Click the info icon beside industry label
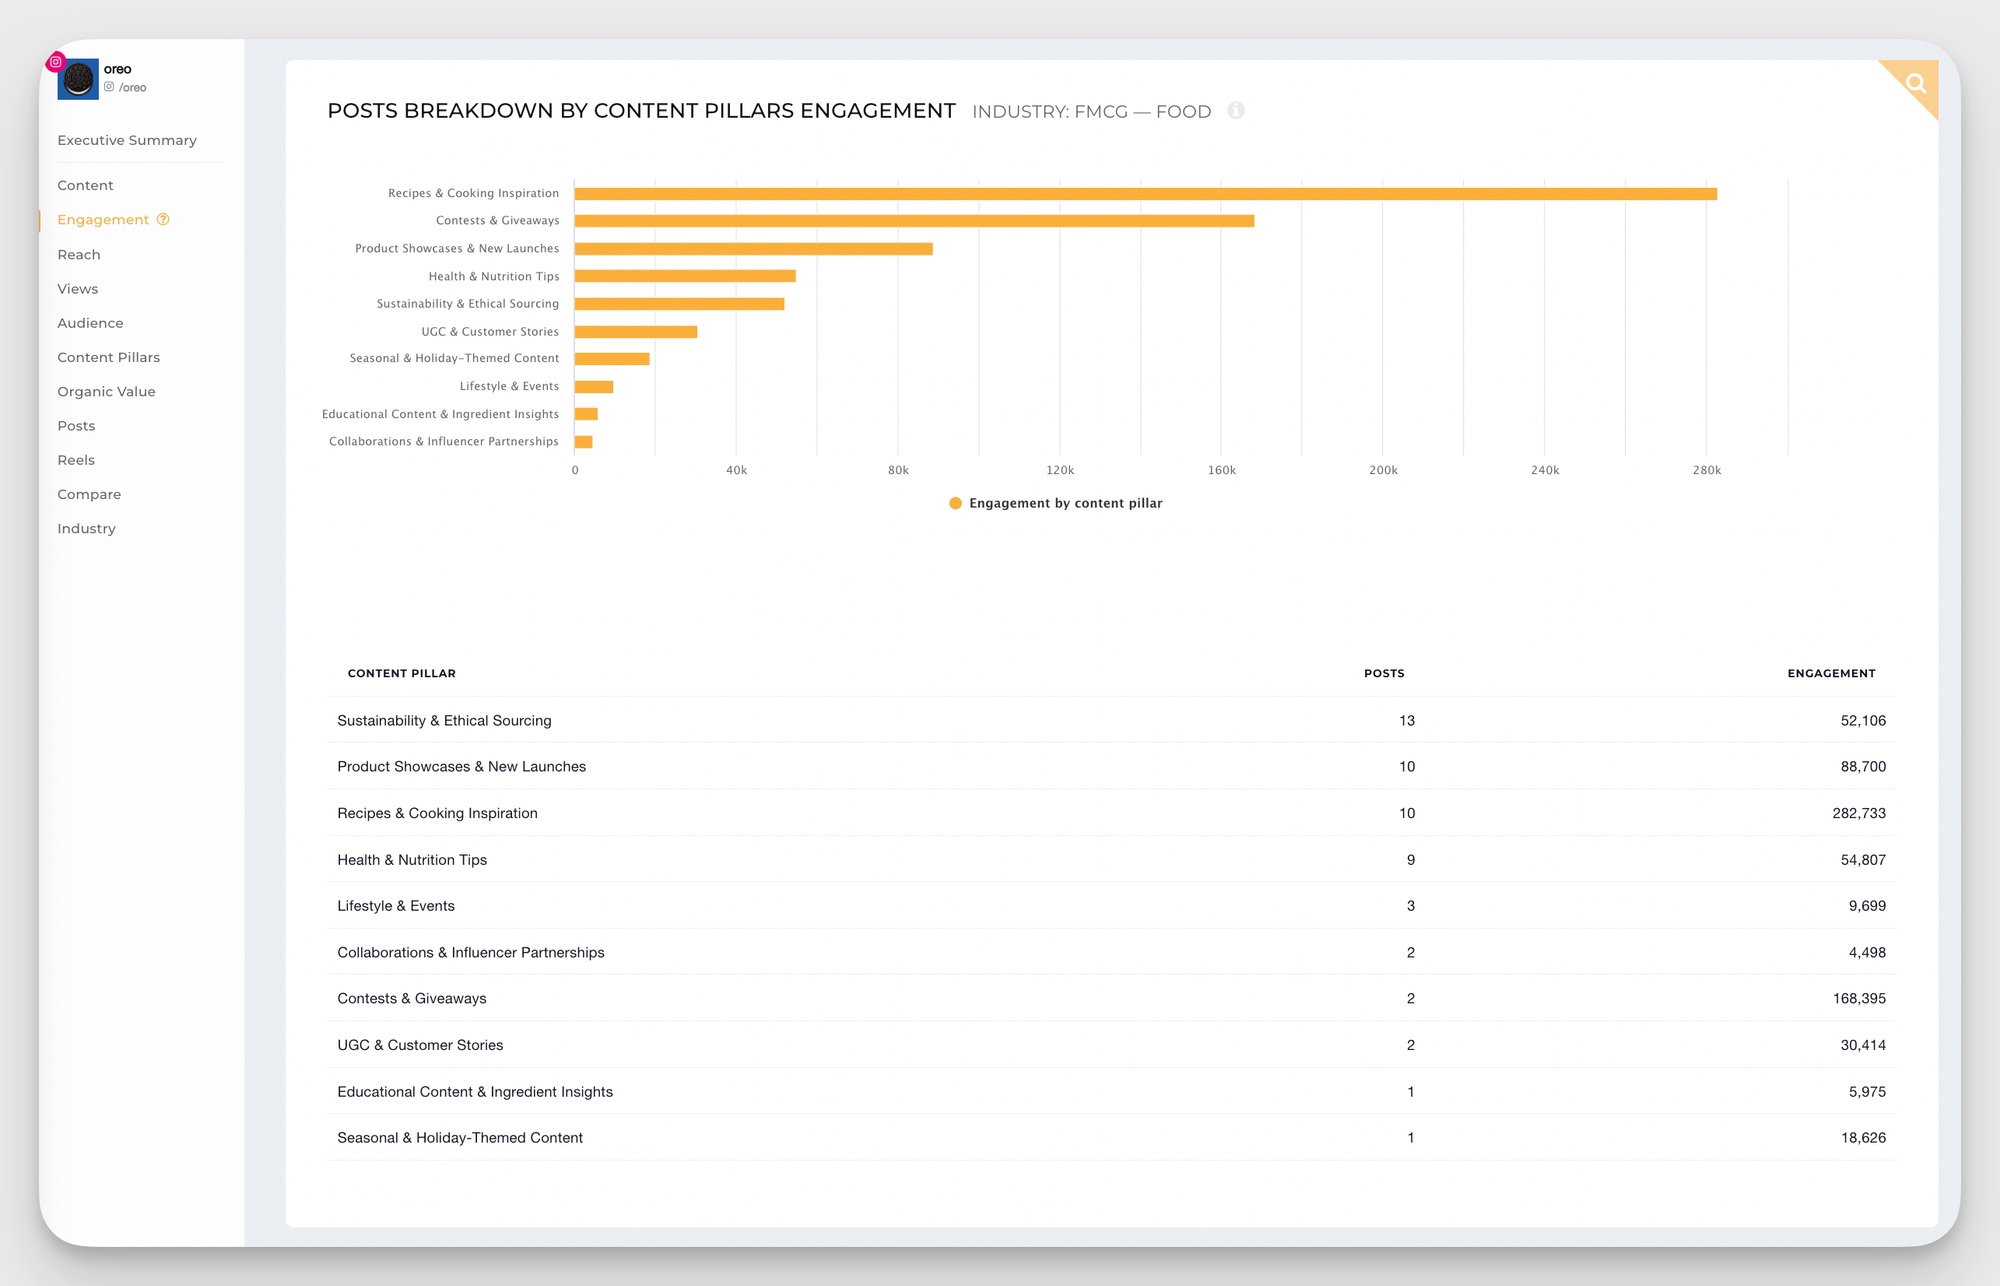Image resolution: width=2000 pixels, height=1286 pixels. (1236, 111)
